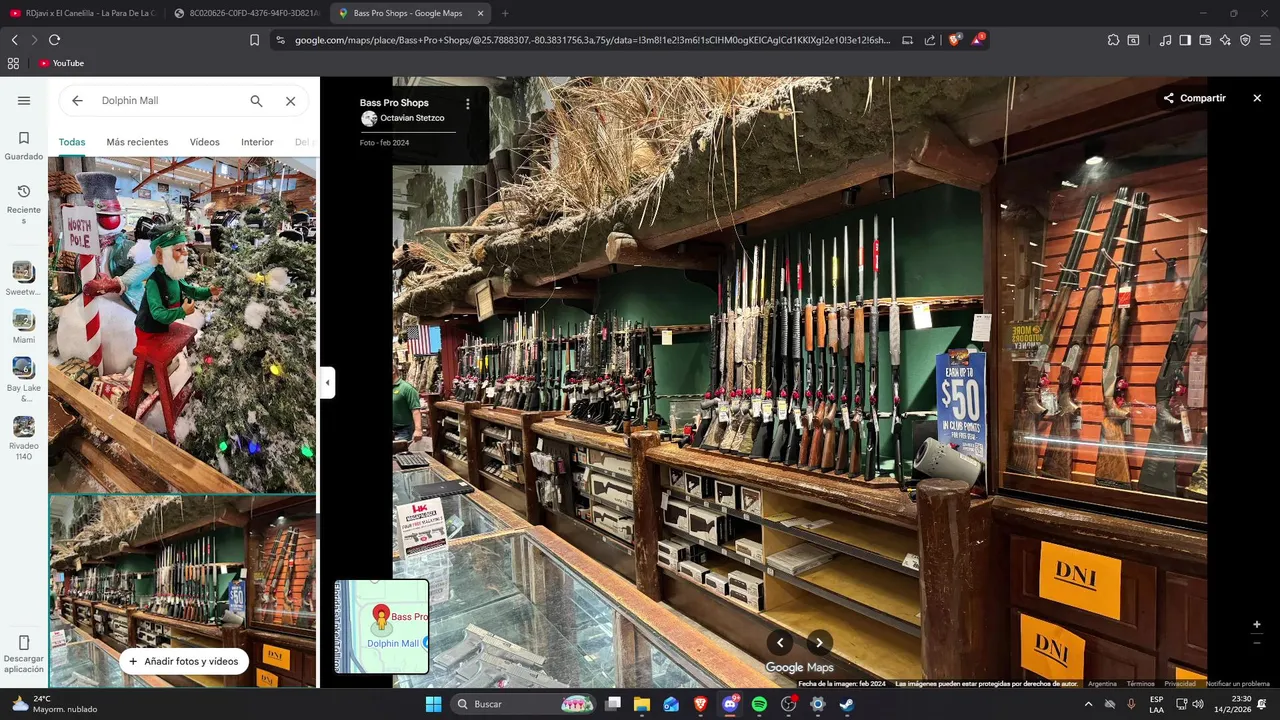Close the photo viewer with X
Viewport: 1280px width, 720px height.
coord(1257,98)
